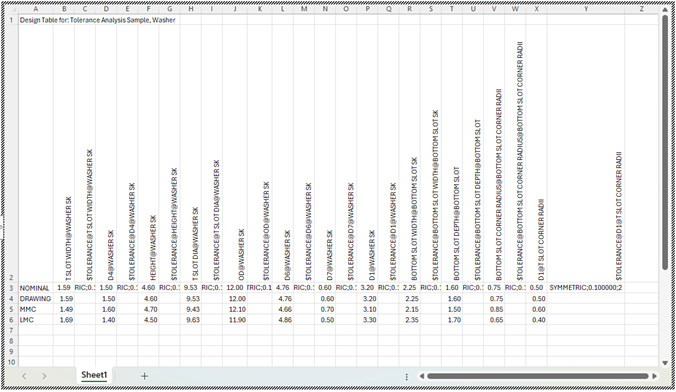Select MMC value 0.70

tap(325, 309)
